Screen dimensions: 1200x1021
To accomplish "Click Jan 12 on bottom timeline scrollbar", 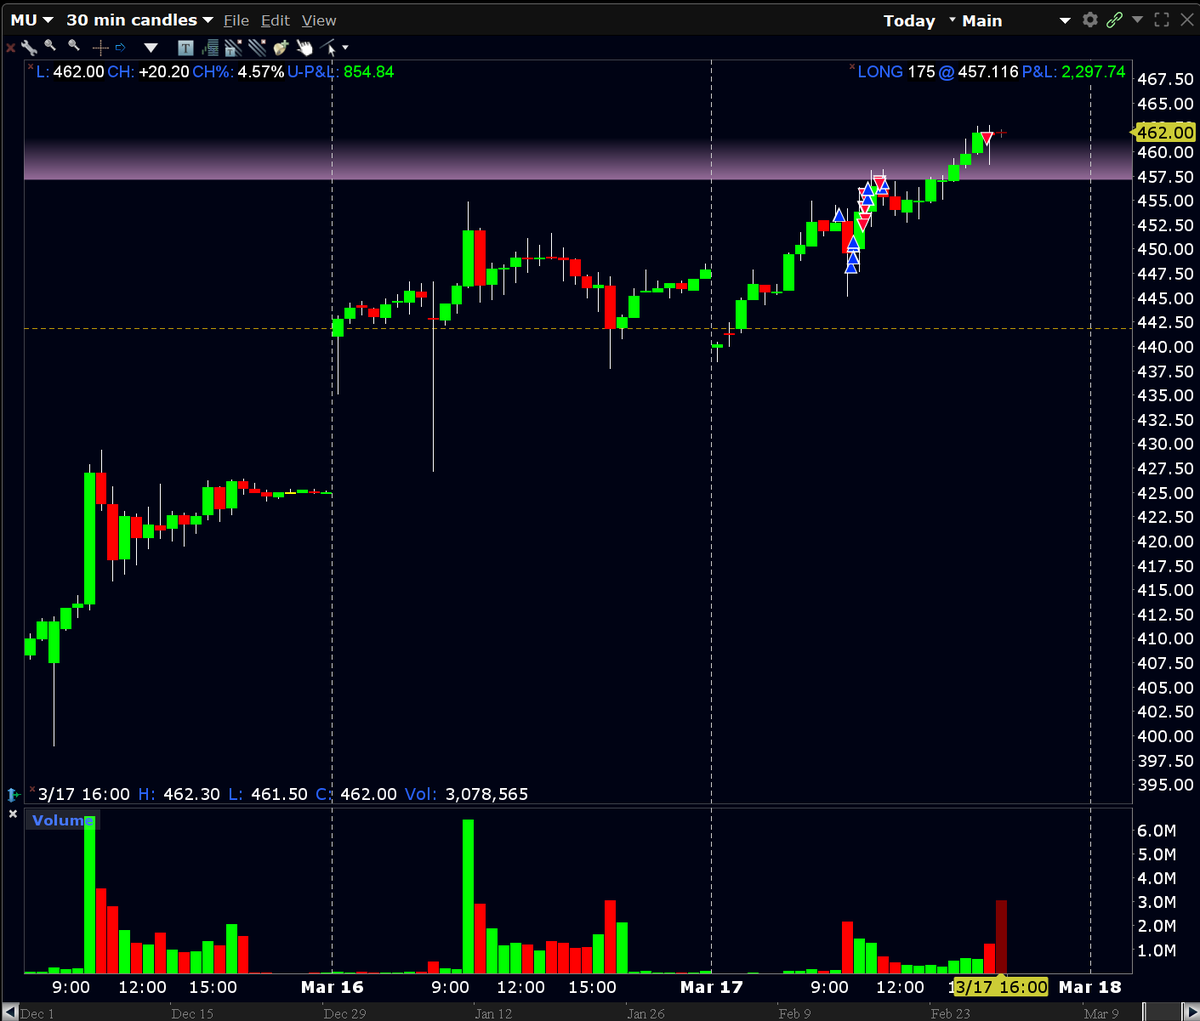I will (x=493, y=1013).
